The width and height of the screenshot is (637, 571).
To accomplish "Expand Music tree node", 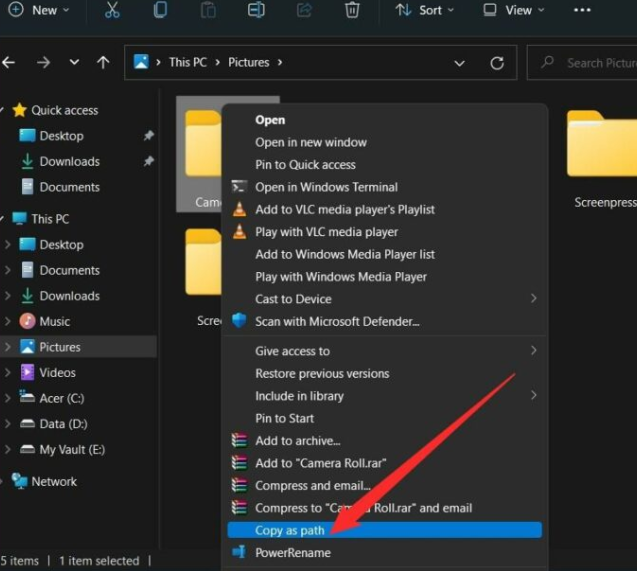I will [x=7, y=321].
